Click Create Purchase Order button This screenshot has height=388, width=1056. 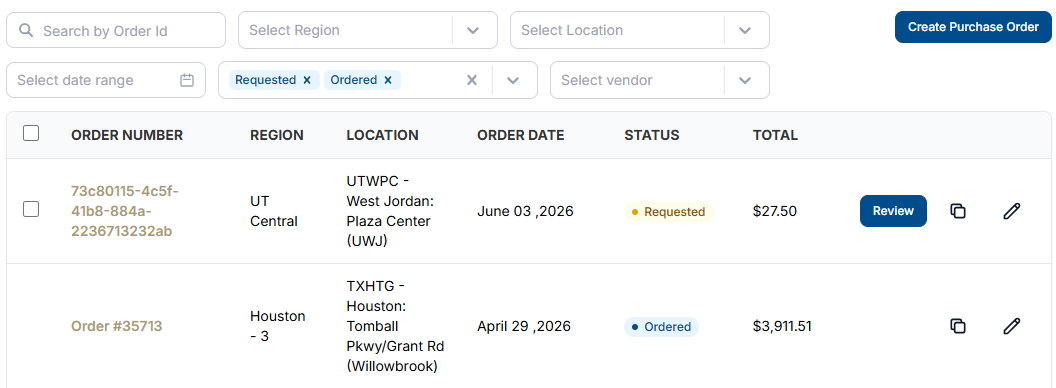tap(973, 27)
